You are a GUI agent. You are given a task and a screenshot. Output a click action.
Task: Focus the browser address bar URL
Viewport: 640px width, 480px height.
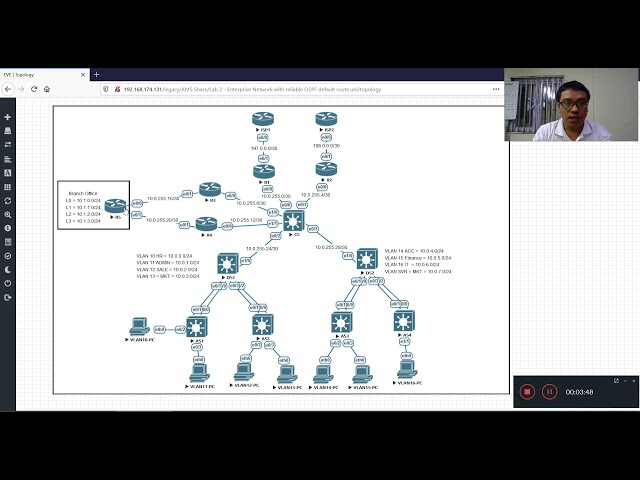[x=252, y=89]
